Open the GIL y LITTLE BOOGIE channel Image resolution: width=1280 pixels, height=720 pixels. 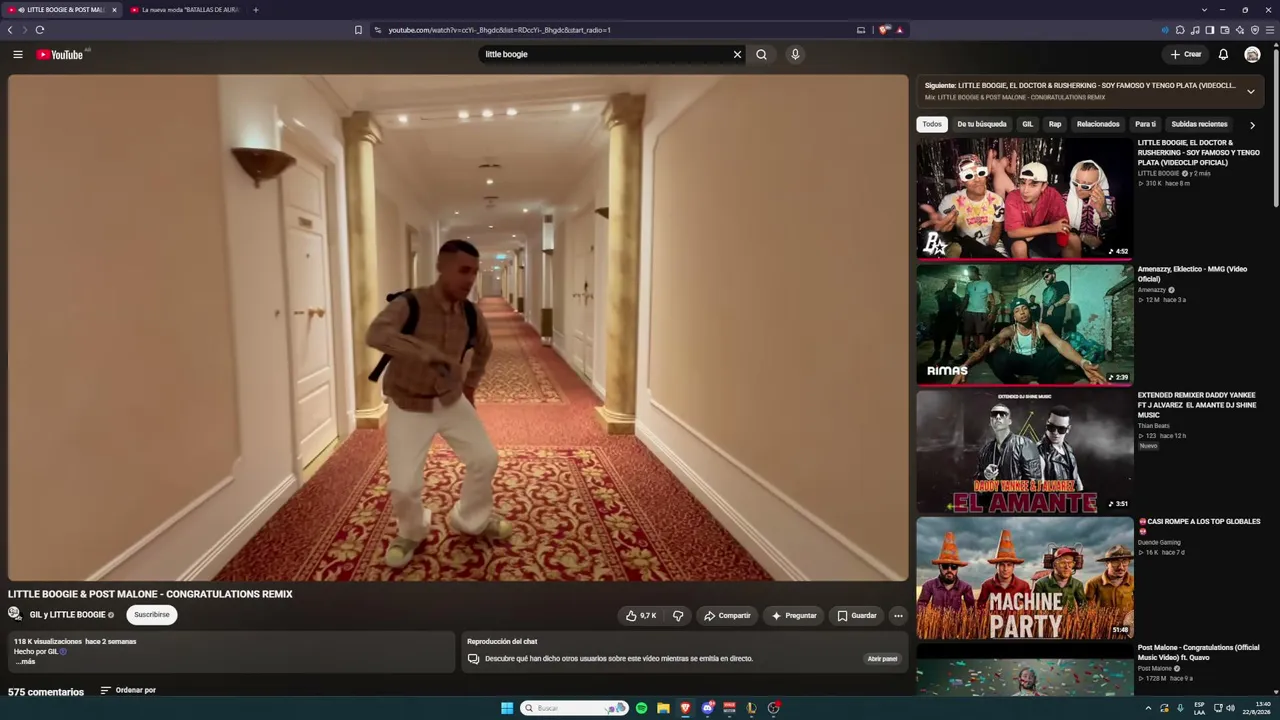(x=67, y=615)
